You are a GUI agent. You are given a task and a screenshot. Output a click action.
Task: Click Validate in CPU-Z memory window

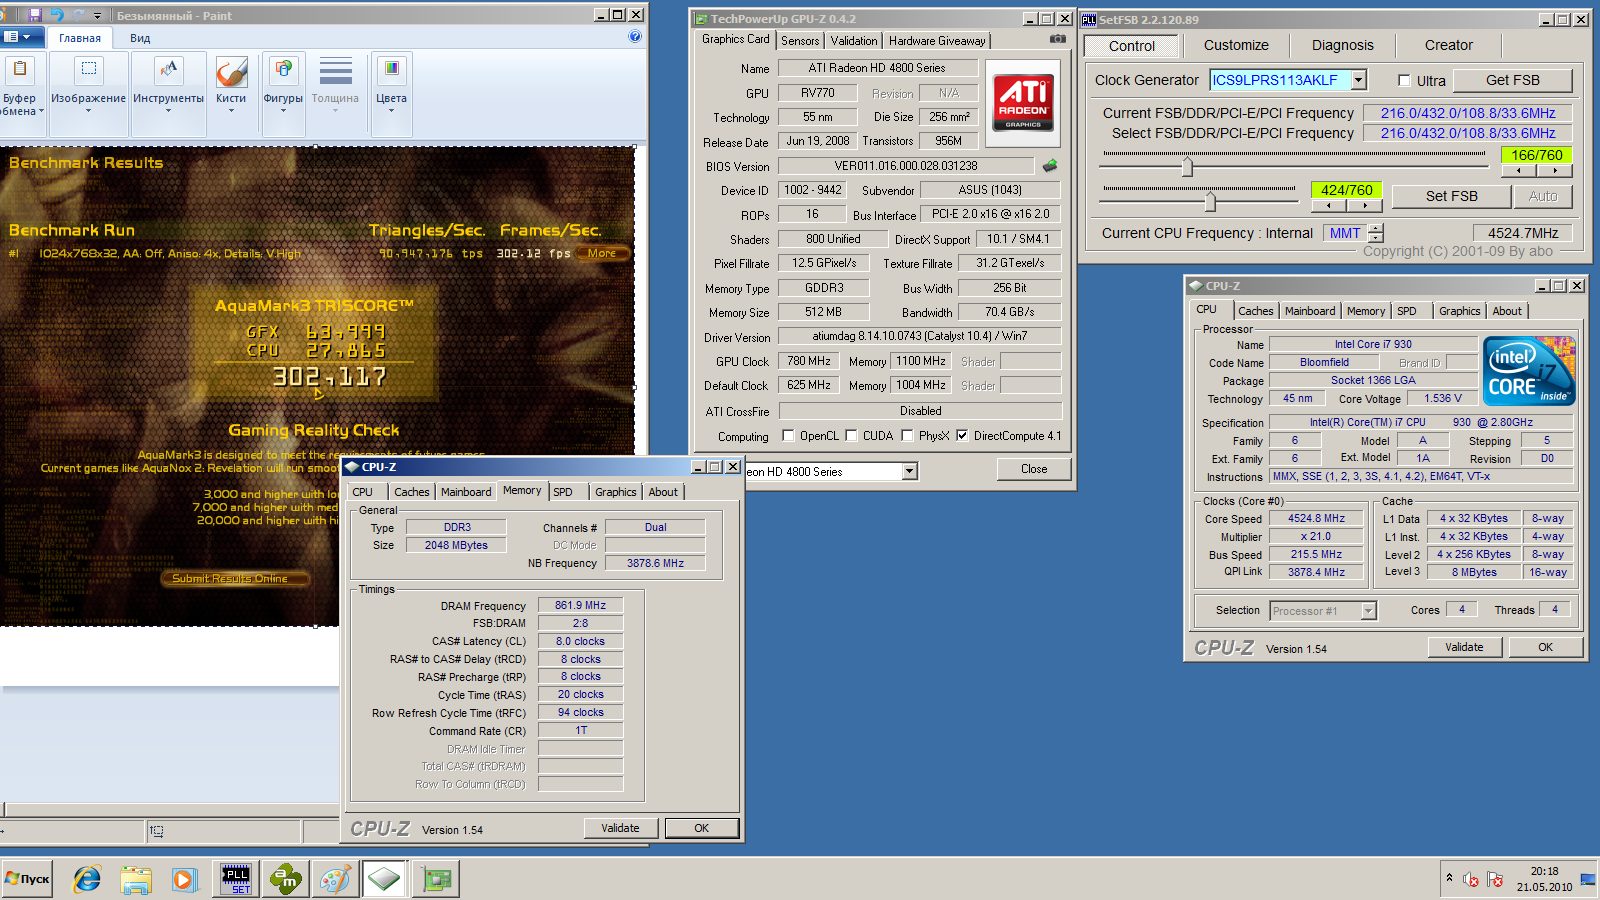[x=620, y=828]
